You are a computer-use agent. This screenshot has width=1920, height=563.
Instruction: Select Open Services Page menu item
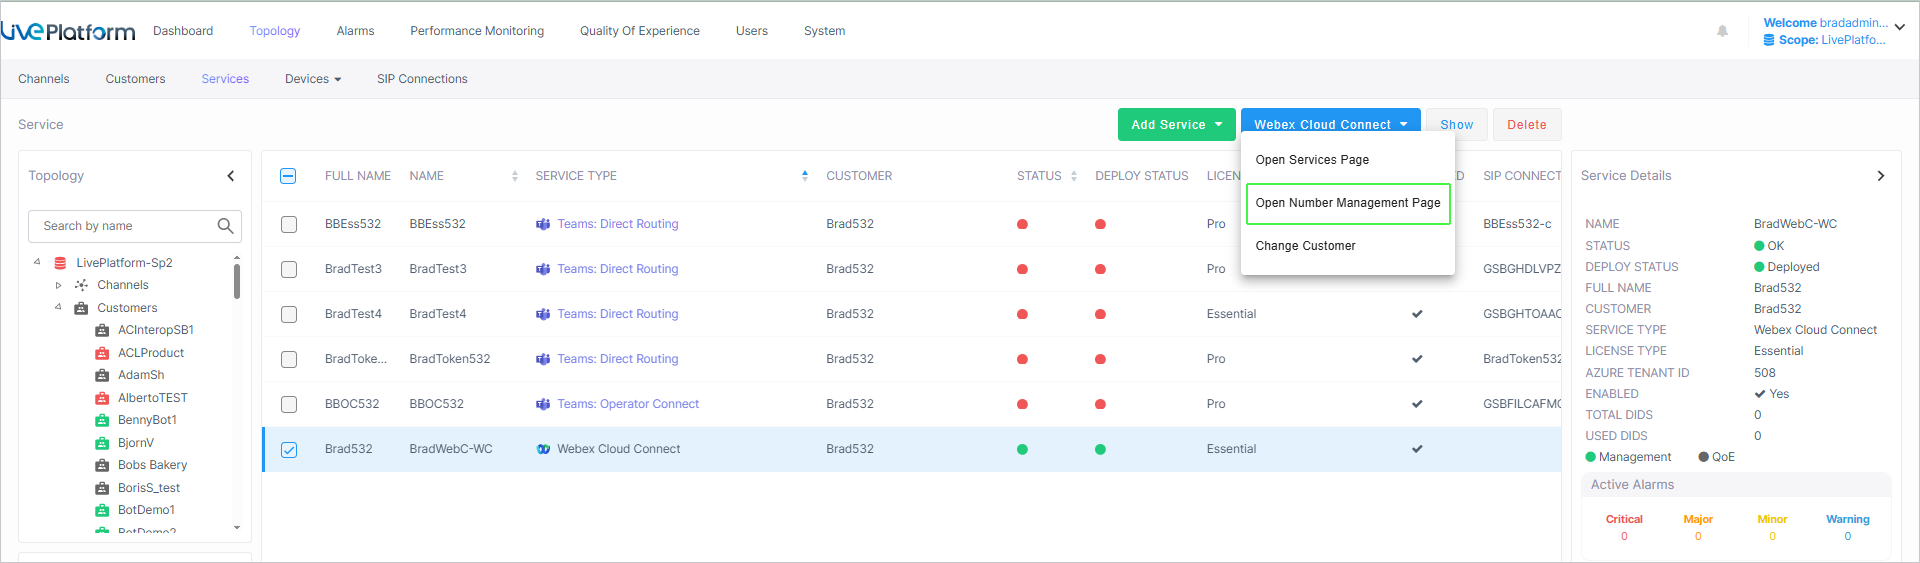click(x=1312, y=160)
